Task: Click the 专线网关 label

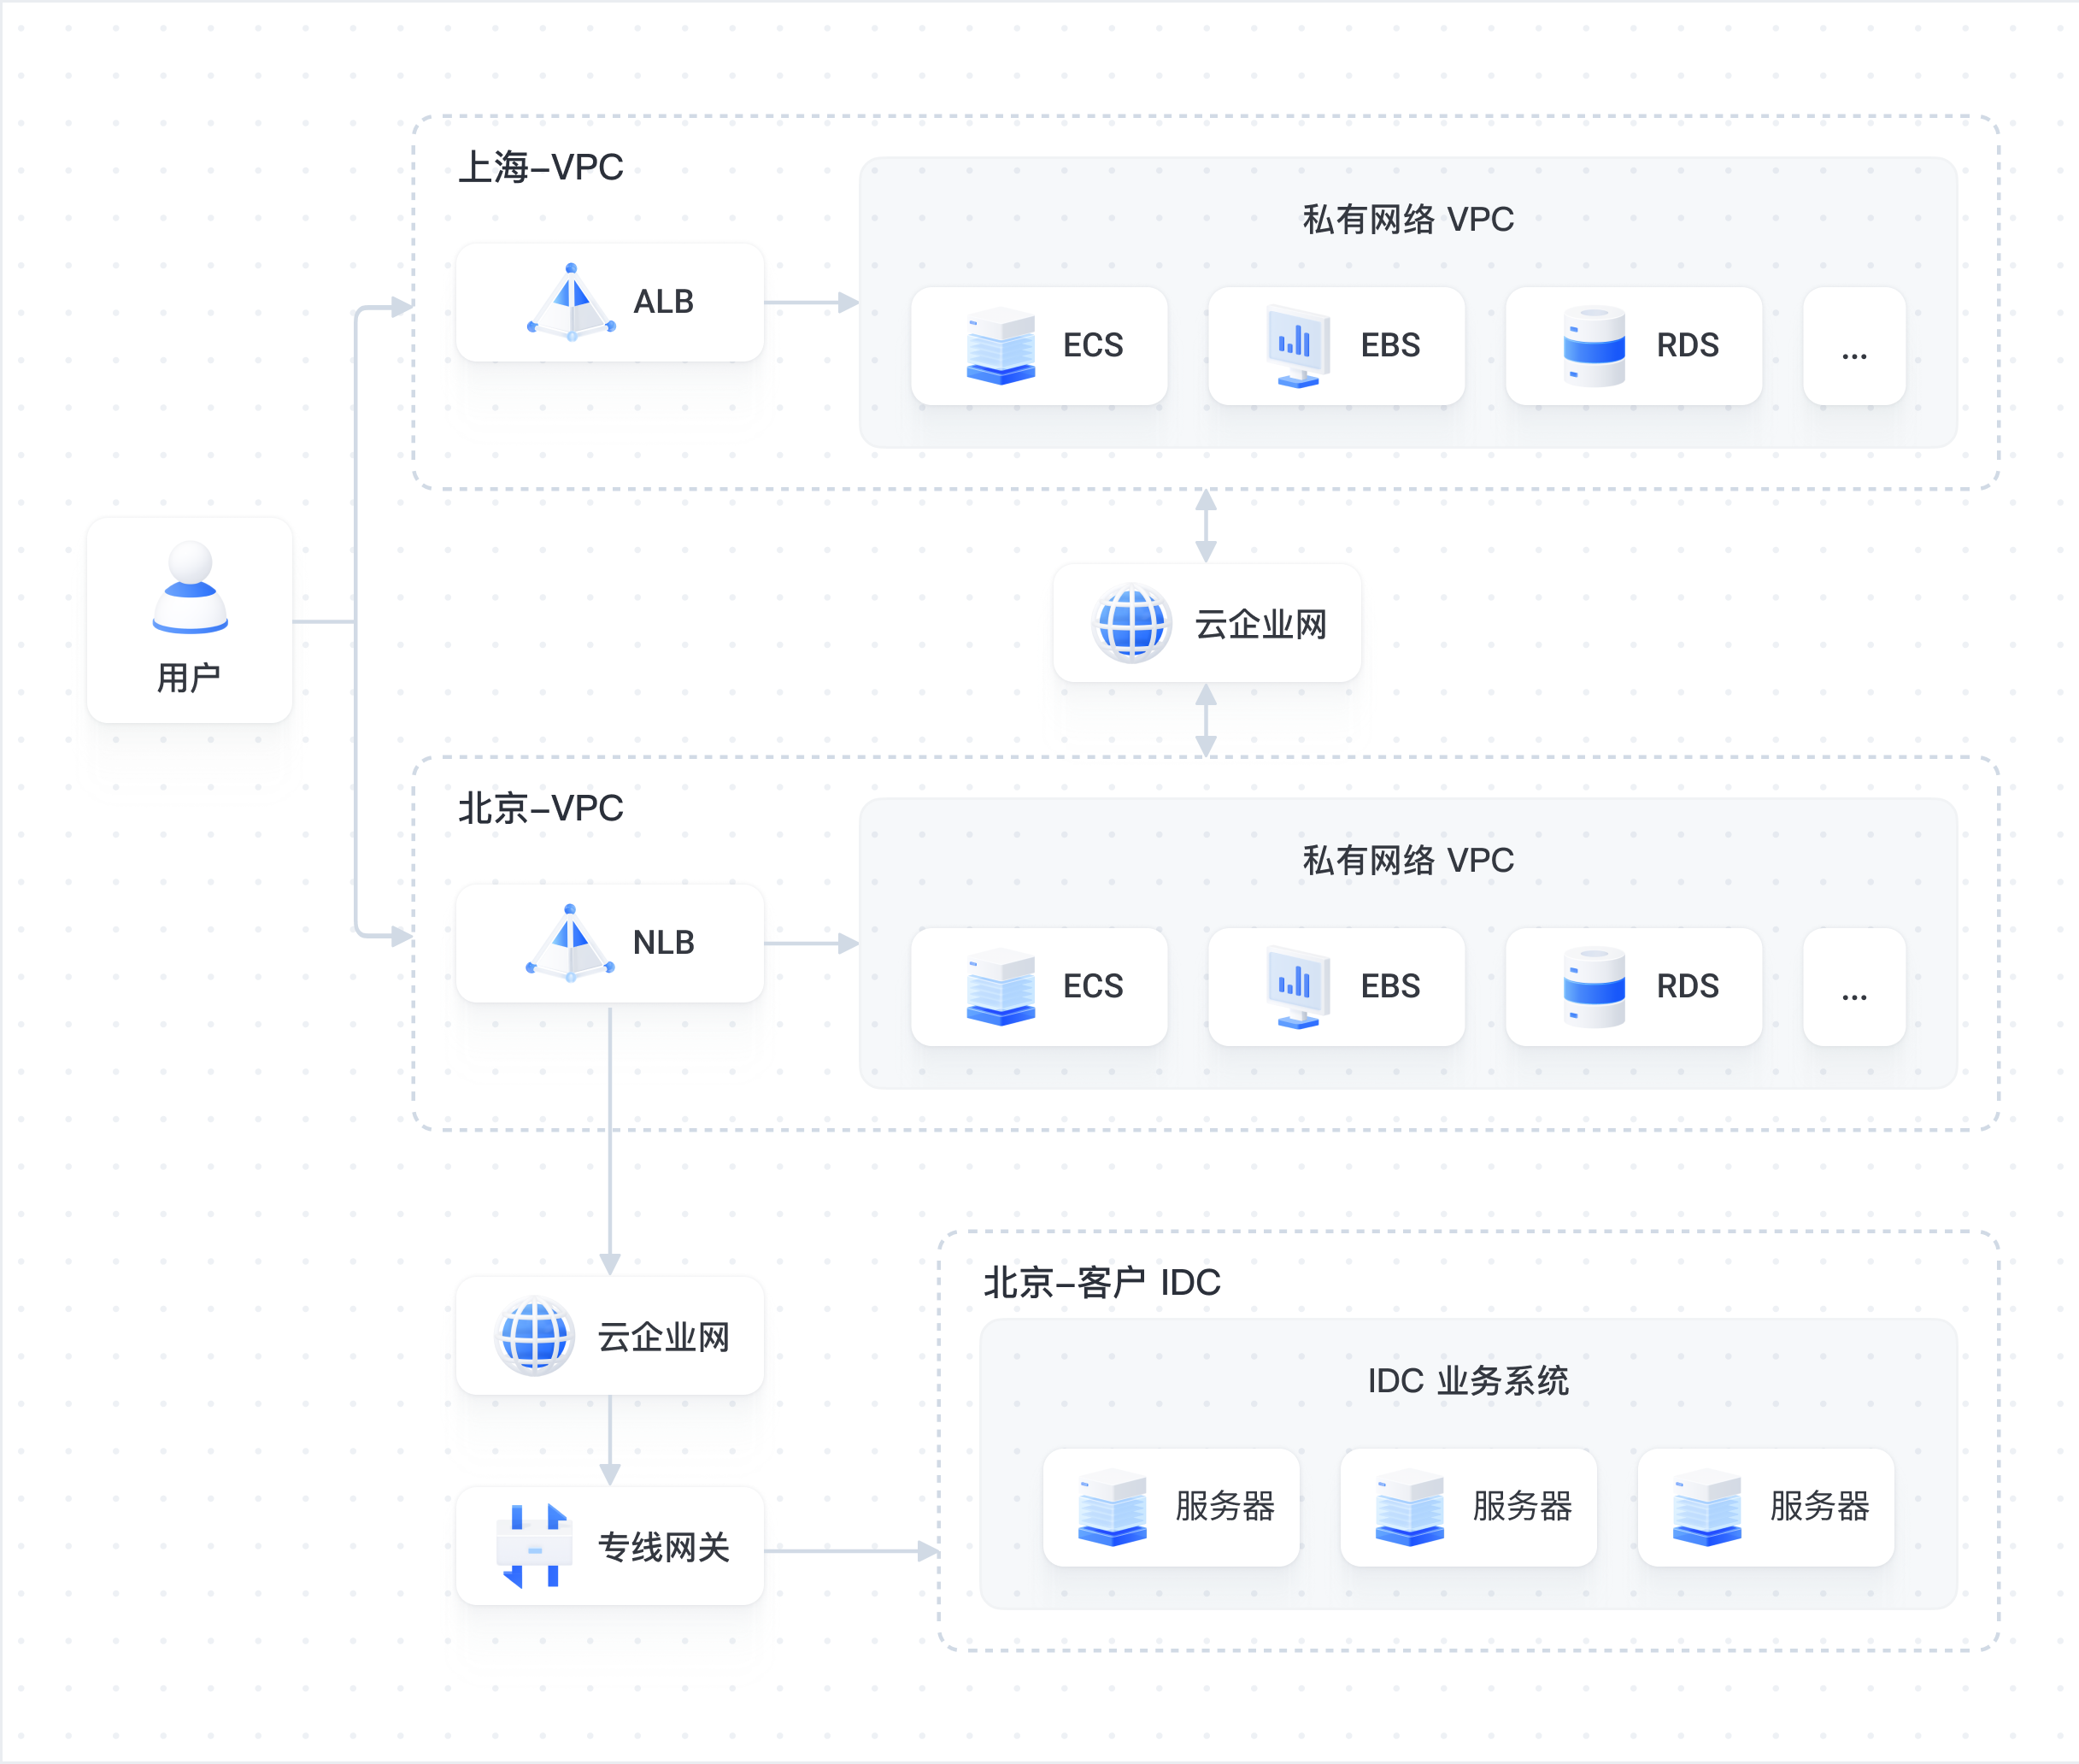Action: 664,1548
